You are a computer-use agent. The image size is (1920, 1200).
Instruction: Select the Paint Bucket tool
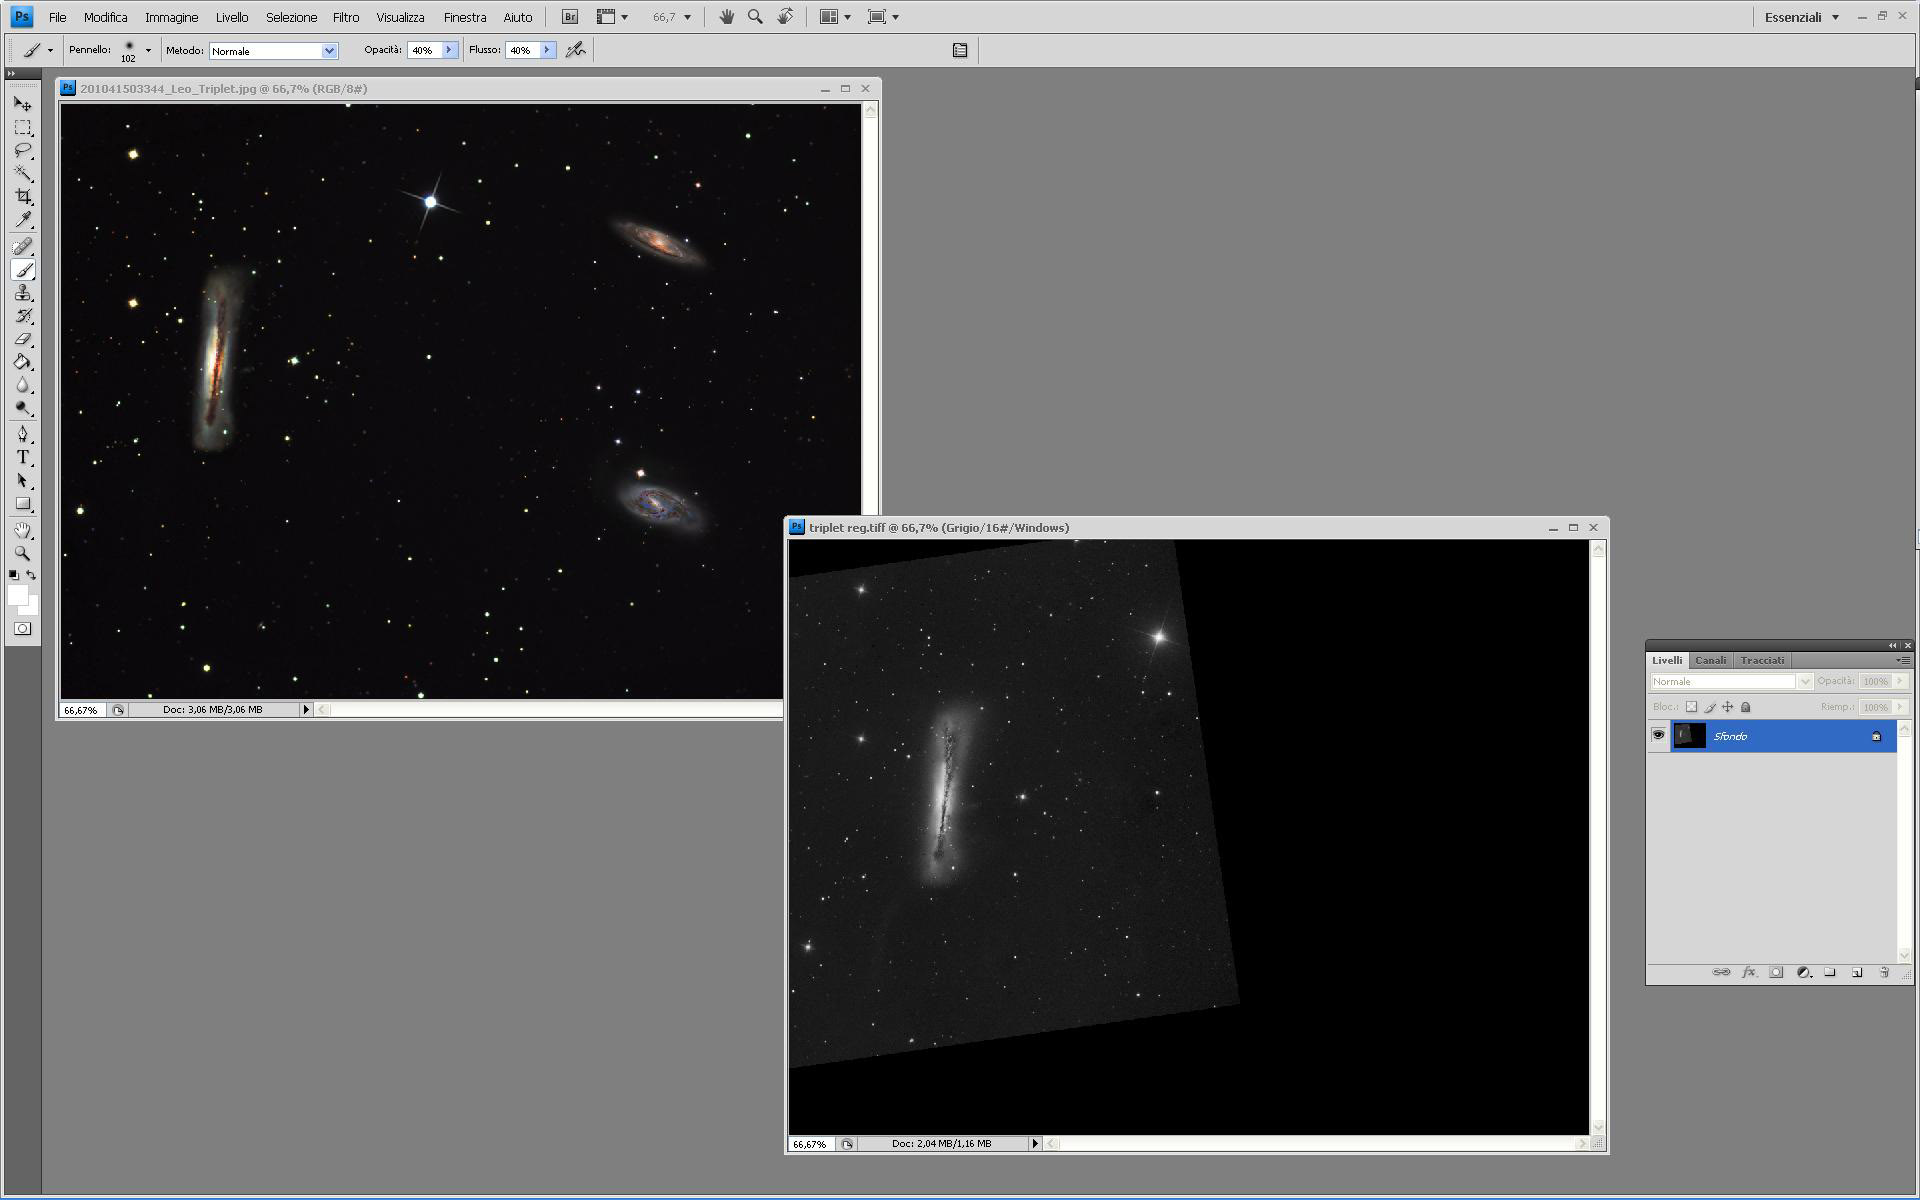[22, 362]
